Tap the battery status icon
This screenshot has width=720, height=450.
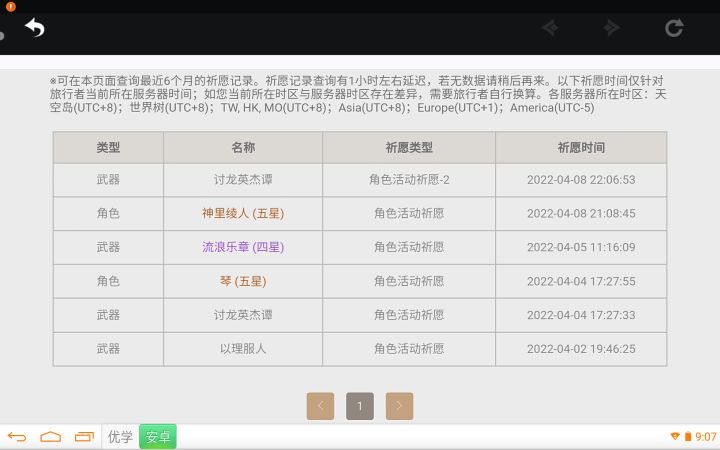(x=688, y=436)
